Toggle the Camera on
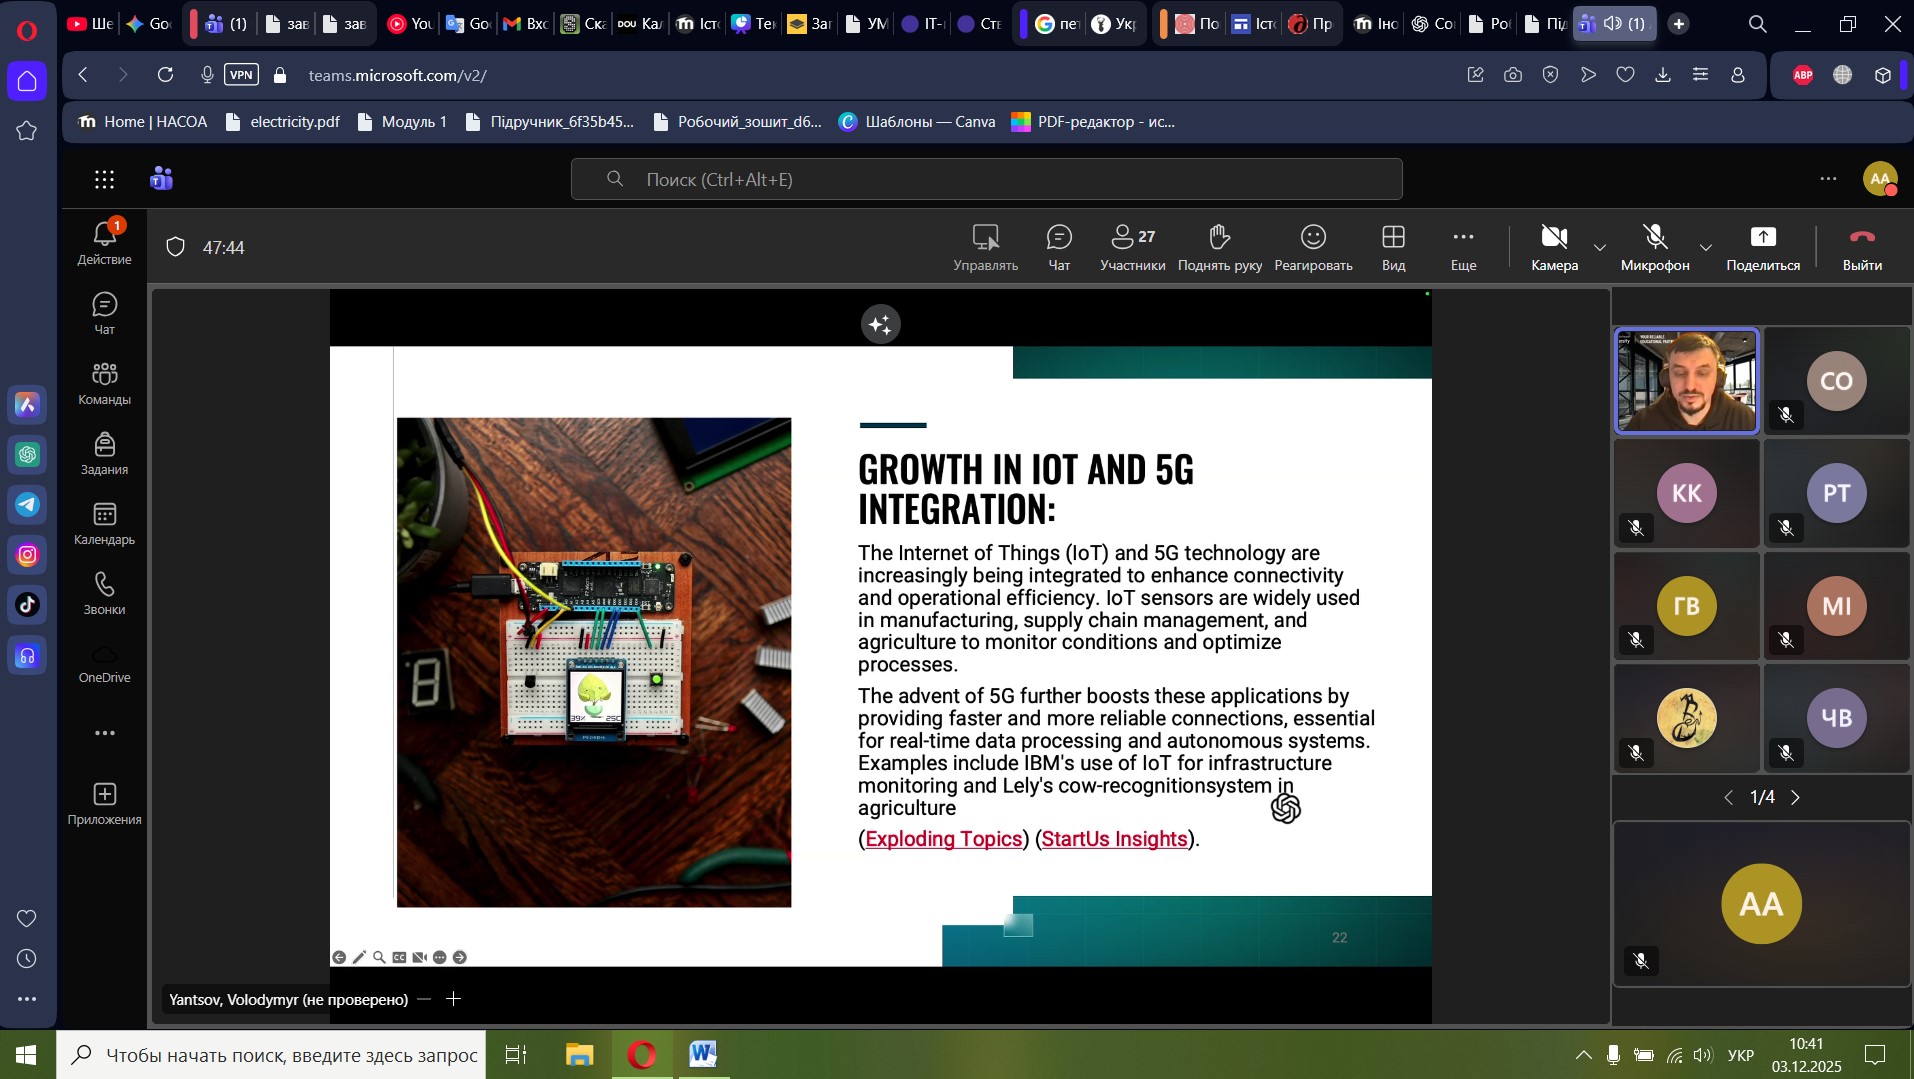 tap(1554, 247)
